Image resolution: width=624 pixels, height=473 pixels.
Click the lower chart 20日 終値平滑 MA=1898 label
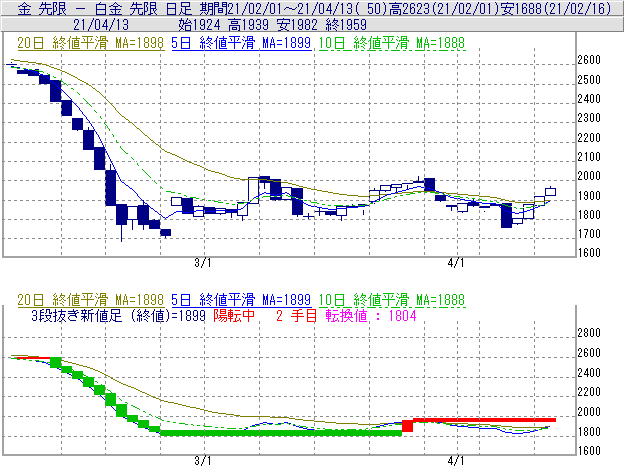coord(91,300)
